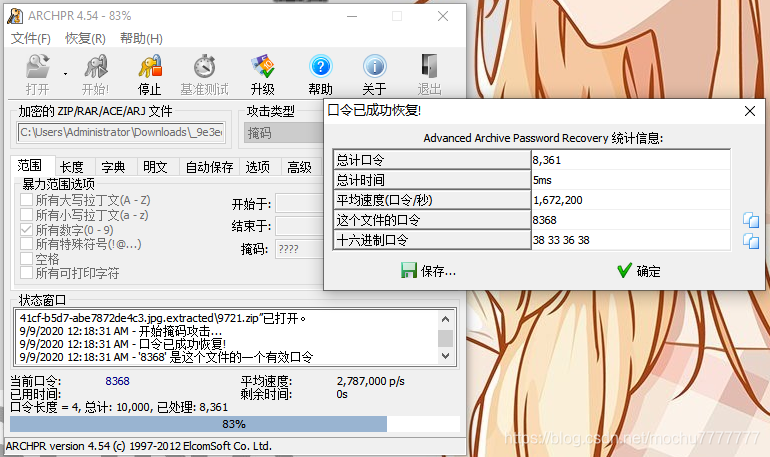Click the 83% progress bar
The width and height of the screenshot is (770, 457).
235,424
